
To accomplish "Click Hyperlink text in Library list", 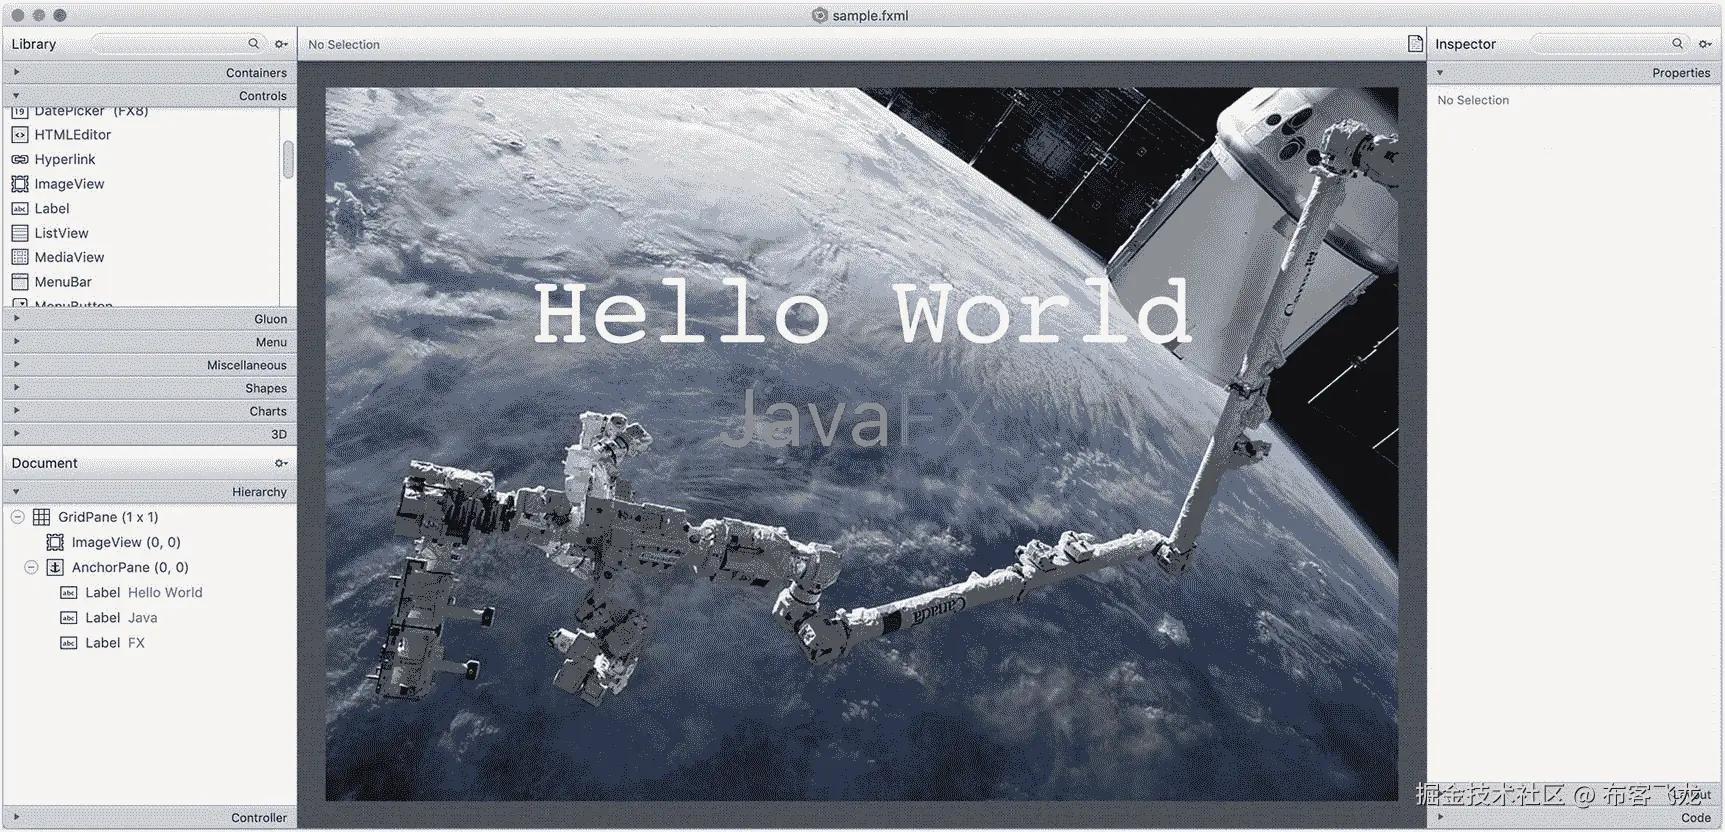I will coord(65,159).
